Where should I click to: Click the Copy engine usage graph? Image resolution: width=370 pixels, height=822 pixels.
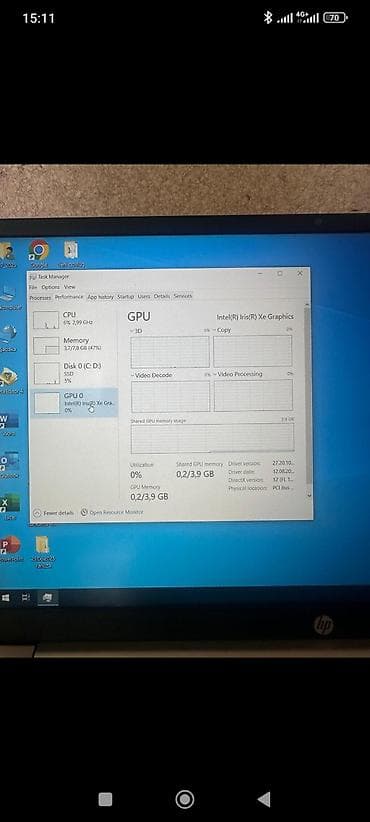253,351
